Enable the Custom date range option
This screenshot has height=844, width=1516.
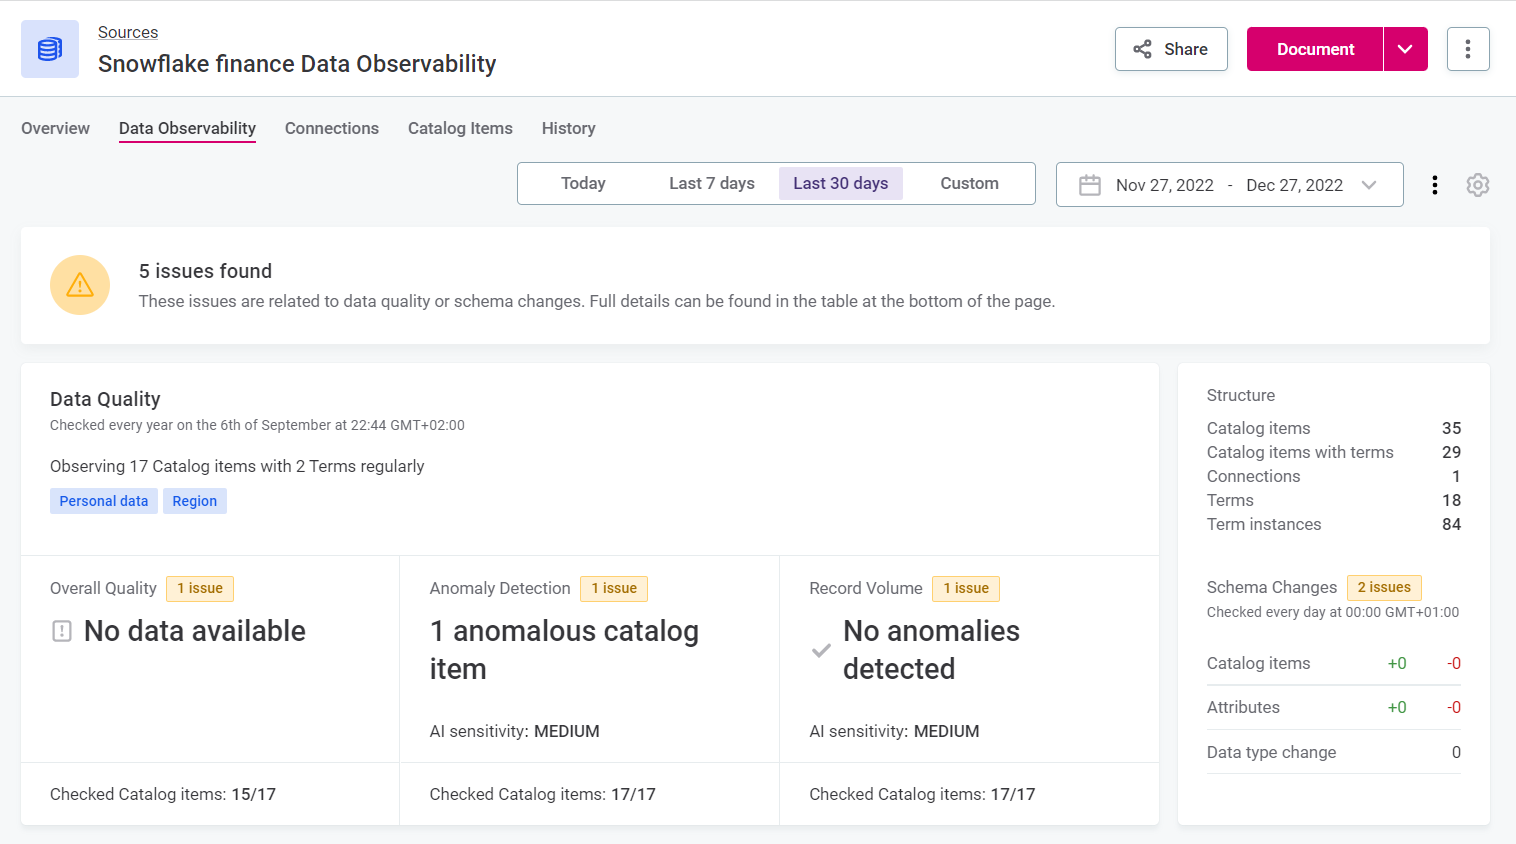(x=969, y=183)
